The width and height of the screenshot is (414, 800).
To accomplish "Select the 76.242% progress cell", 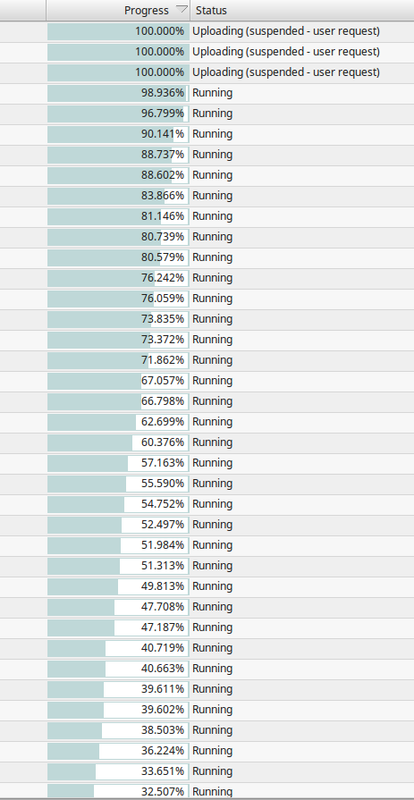I will point(118,278).
